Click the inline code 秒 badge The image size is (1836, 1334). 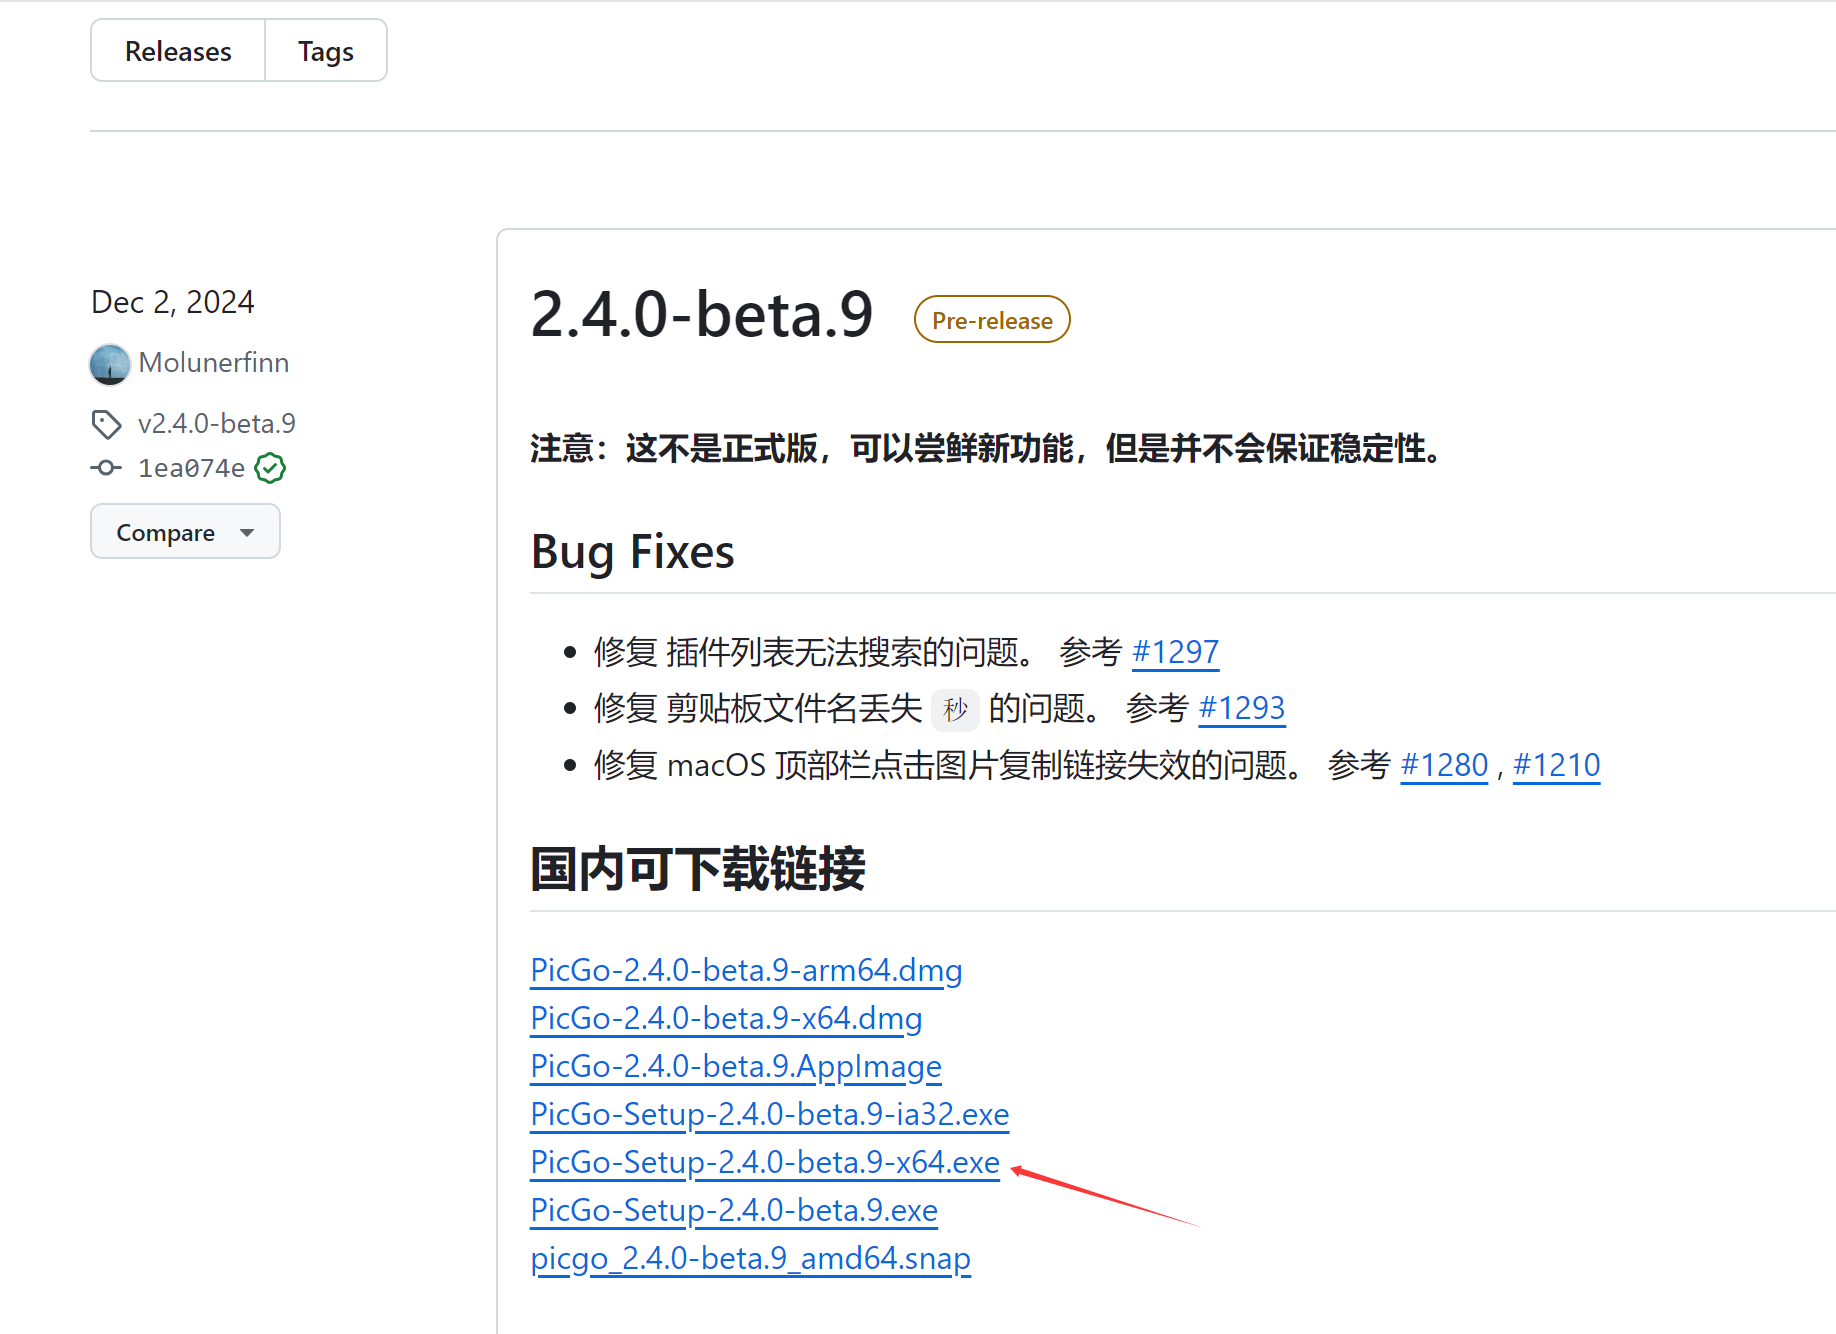pyautogui.click(x=955, y=709)
